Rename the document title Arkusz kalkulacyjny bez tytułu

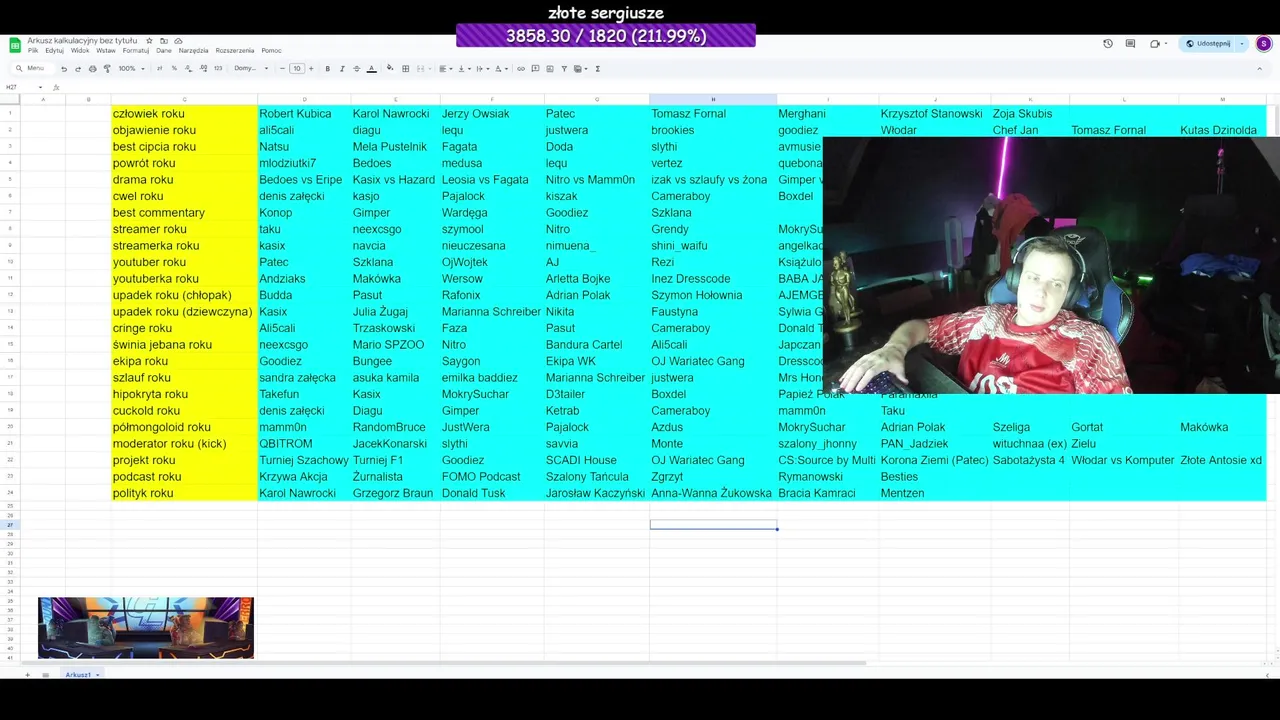(82, 41)
